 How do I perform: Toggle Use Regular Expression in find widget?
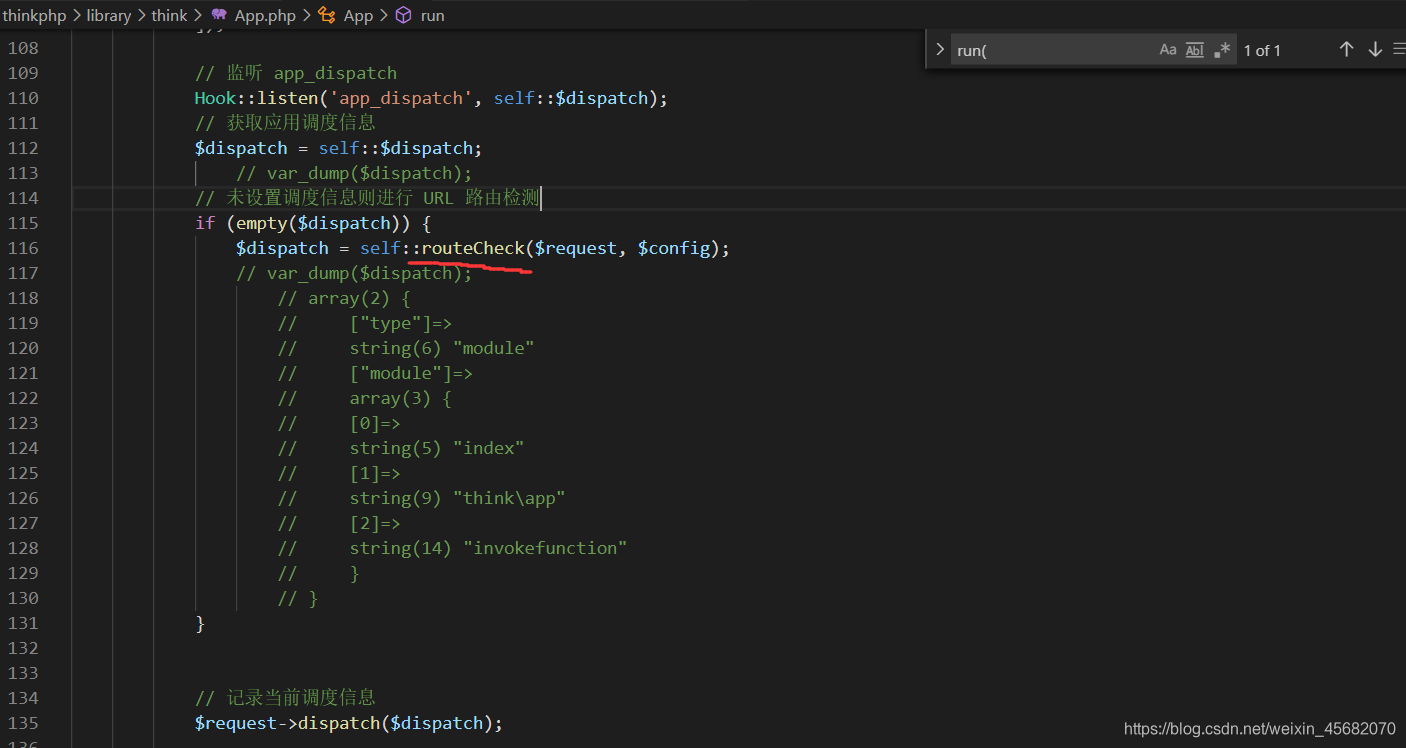(x=1222, y=50)
